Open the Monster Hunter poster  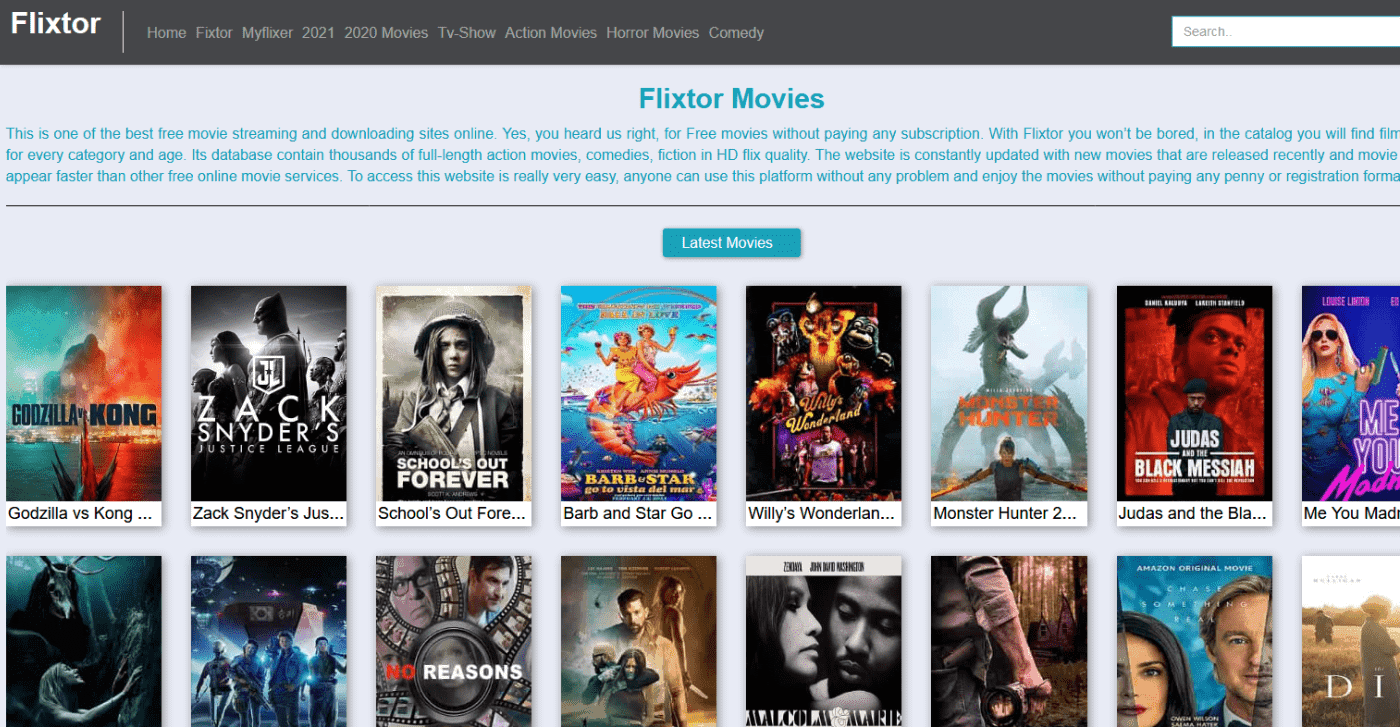coord(1009,393)
